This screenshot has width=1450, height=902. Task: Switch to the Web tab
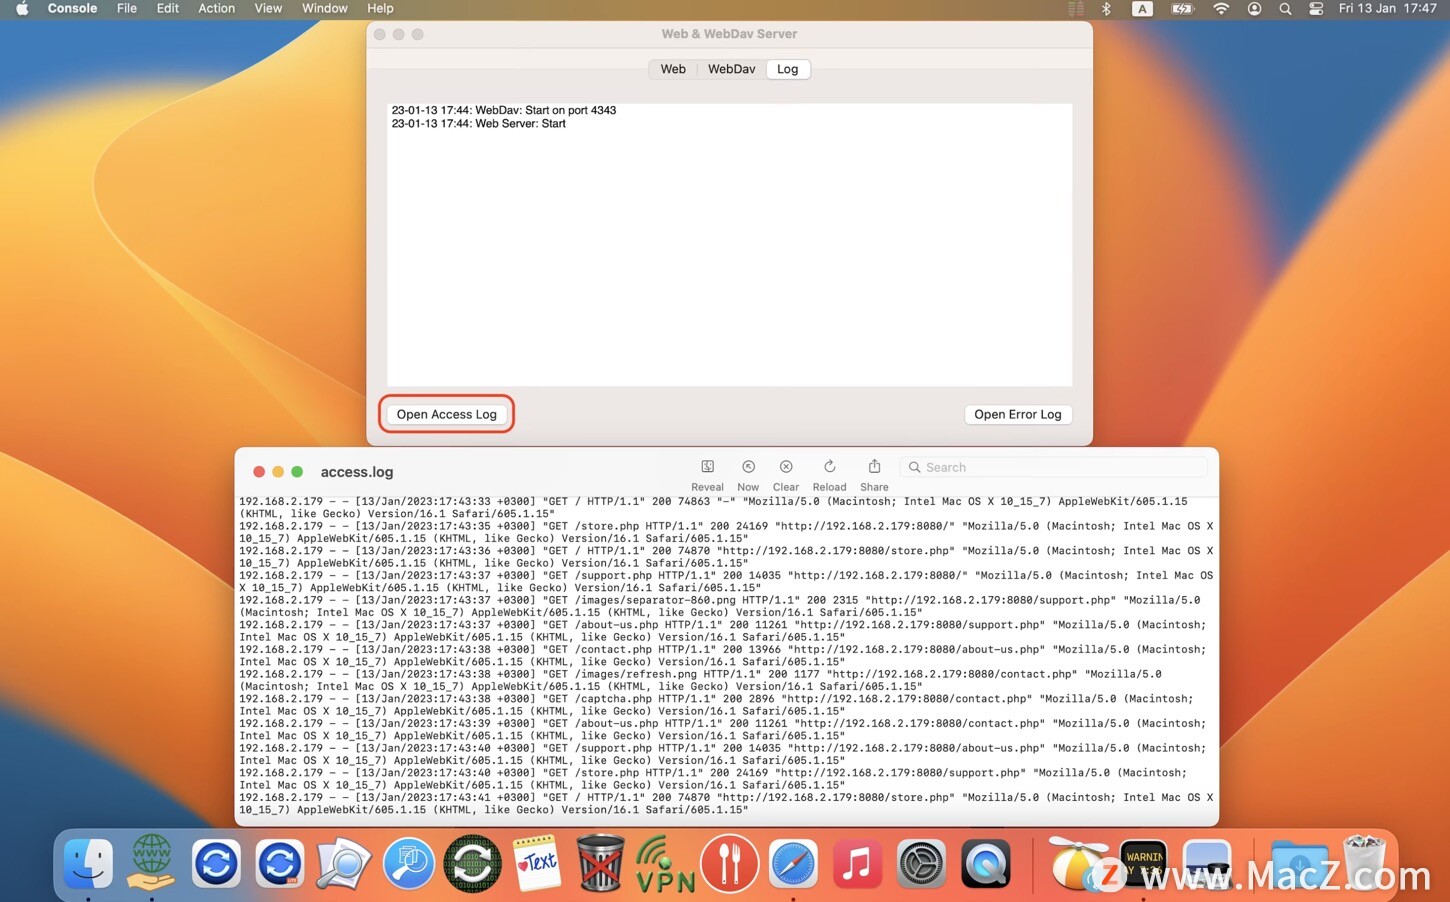point(673,69)
